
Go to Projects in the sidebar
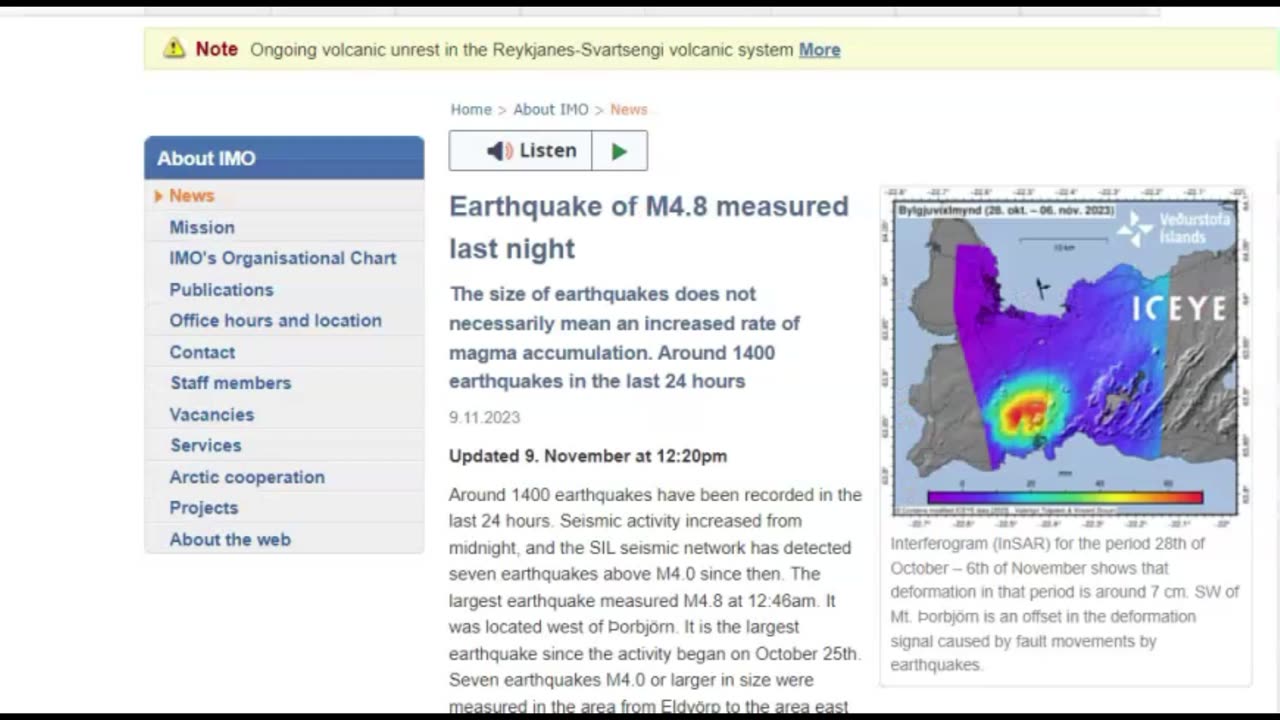(203, 508)
